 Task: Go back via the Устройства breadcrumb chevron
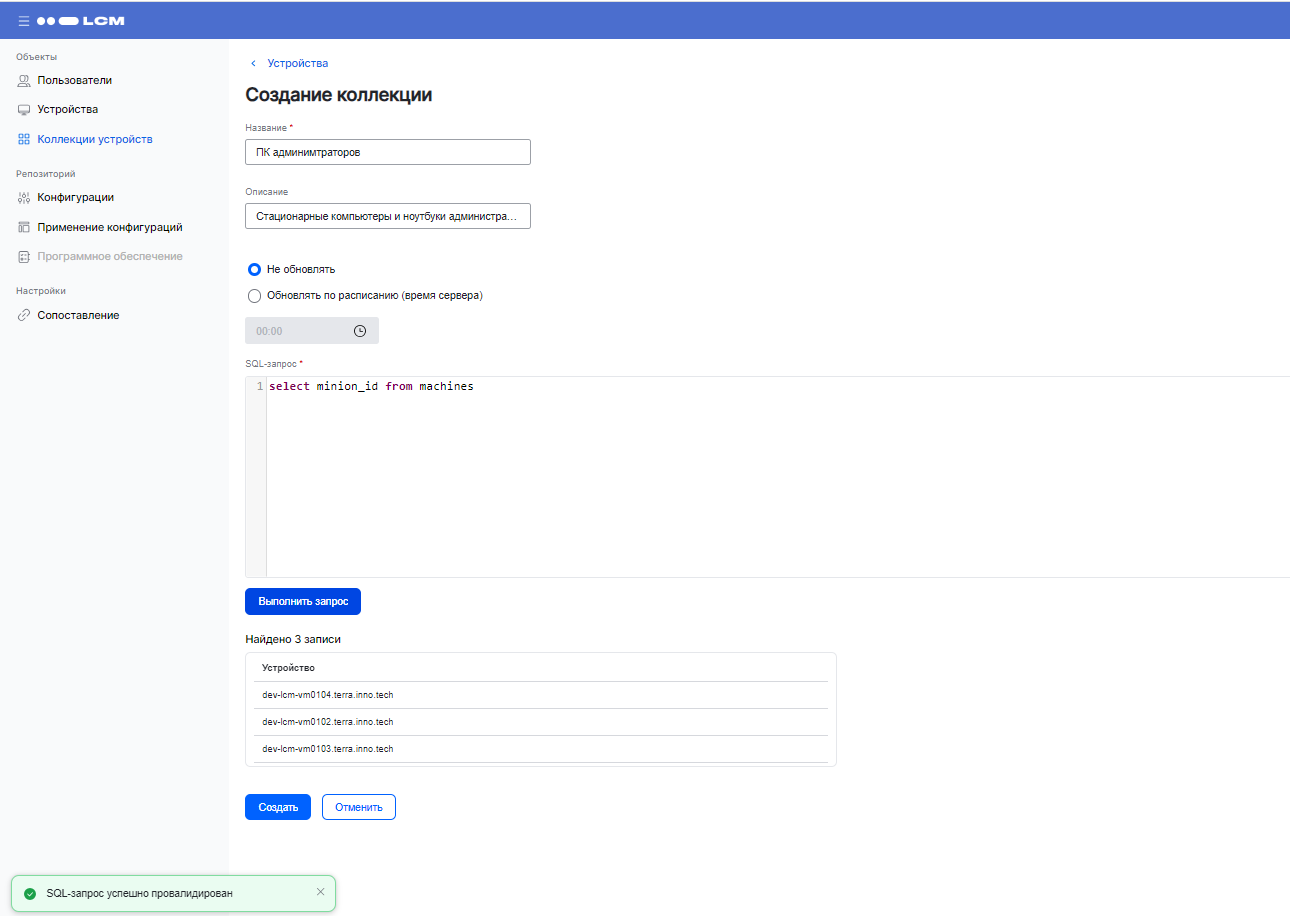[254, 63]
